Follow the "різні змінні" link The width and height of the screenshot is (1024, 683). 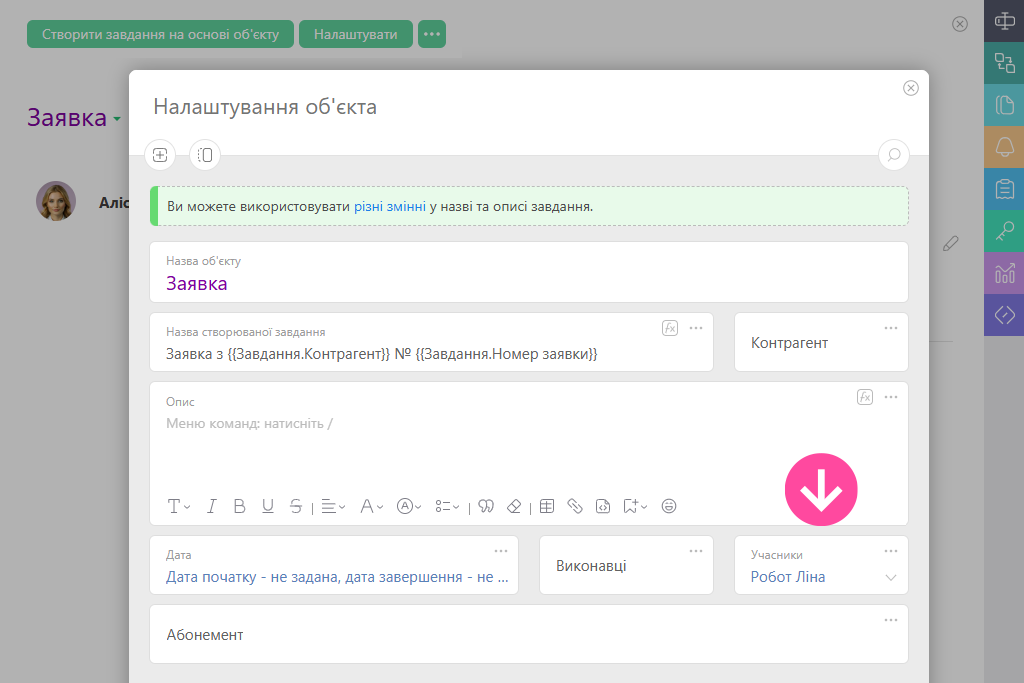pos(390,207)
